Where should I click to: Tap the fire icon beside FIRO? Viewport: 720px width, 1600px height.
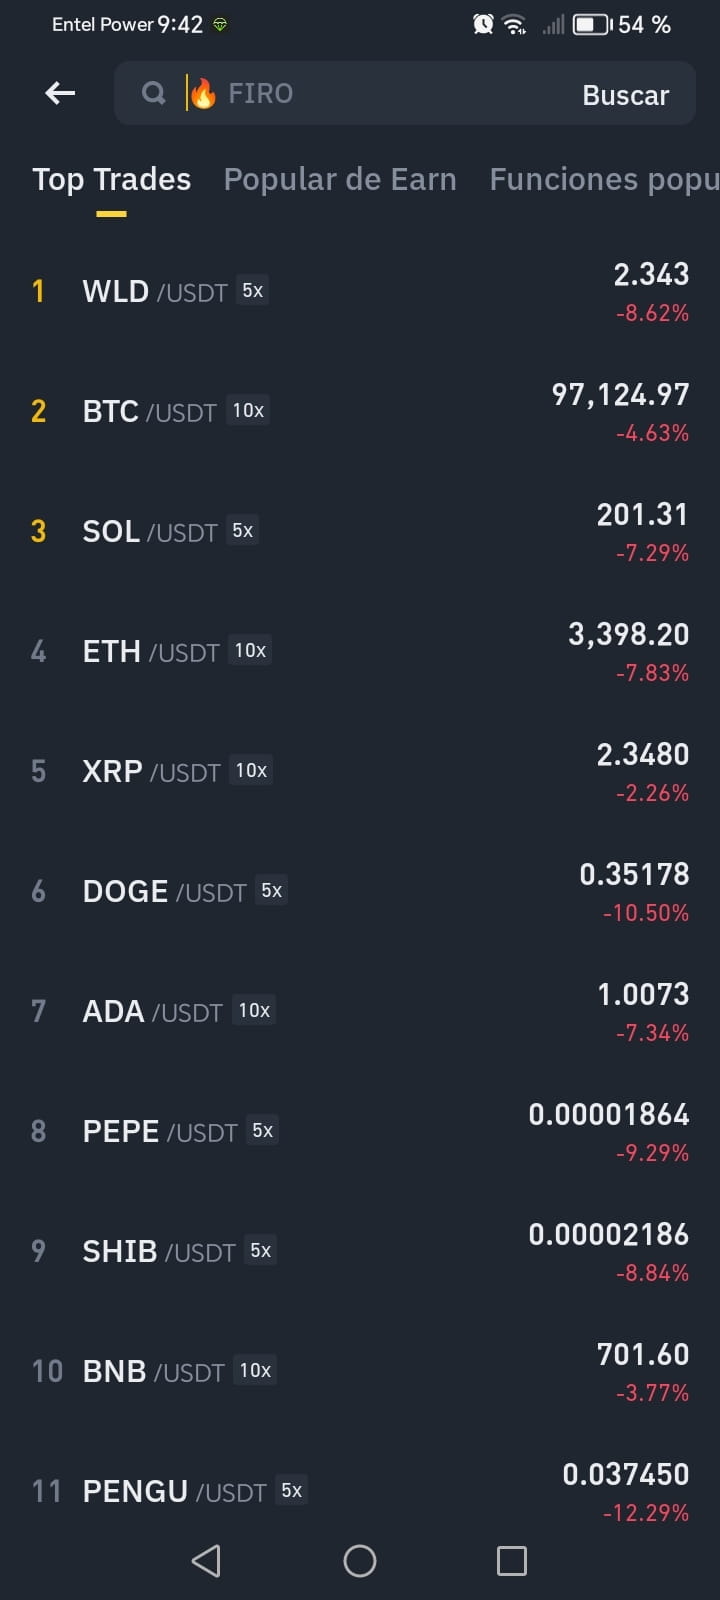(203, 93)
